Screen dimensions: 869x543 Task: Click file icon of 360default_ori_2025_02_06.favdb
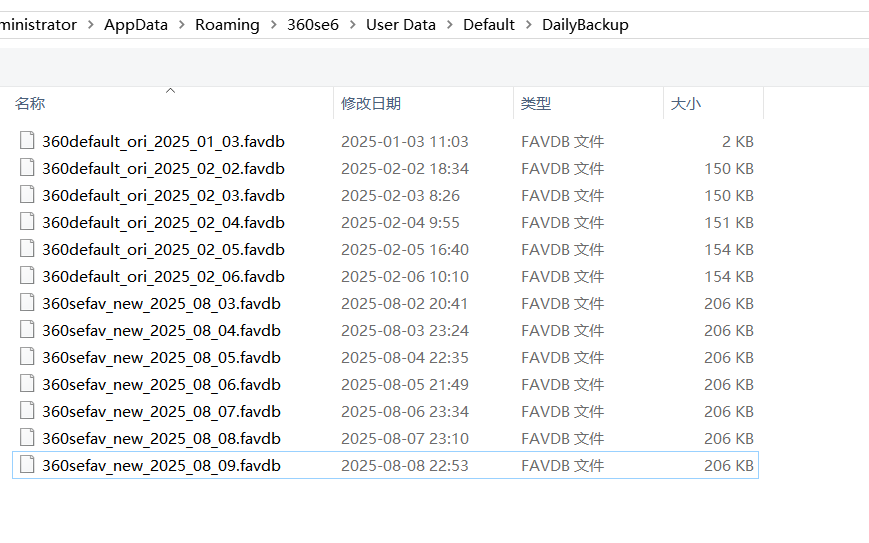pyautogui.click(x=27, y=277)
